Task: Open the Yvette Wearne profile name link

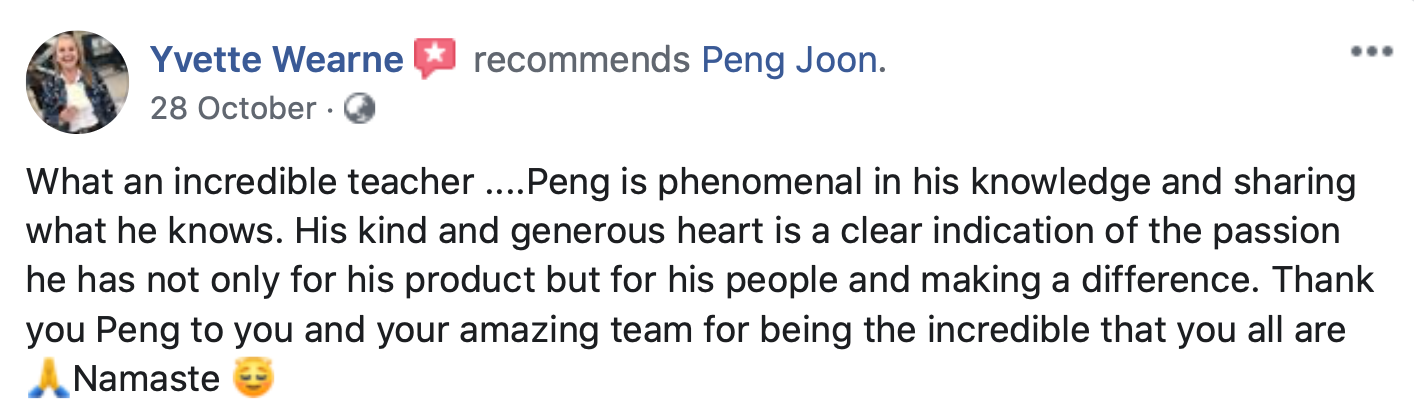Action: click(277, 61)
